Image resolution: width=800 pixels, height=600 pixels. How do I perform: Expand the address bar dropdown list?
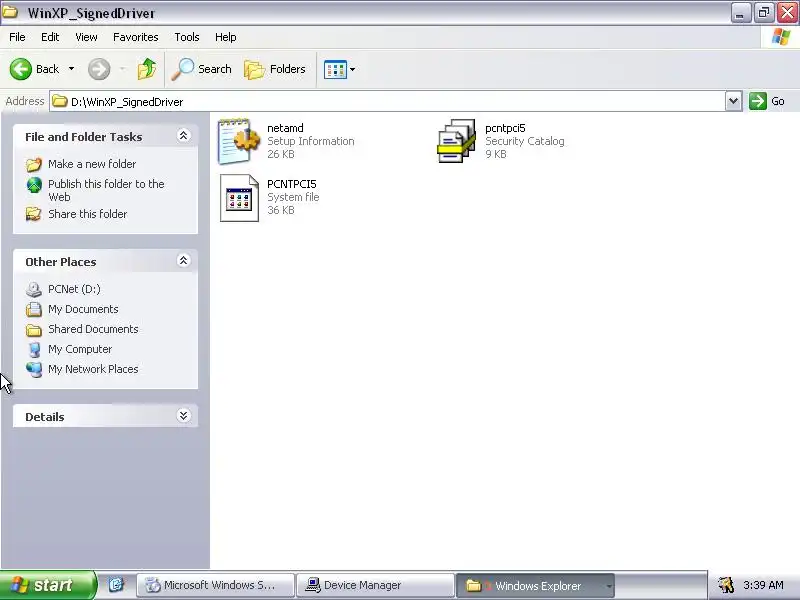click(x=733, y=102)
